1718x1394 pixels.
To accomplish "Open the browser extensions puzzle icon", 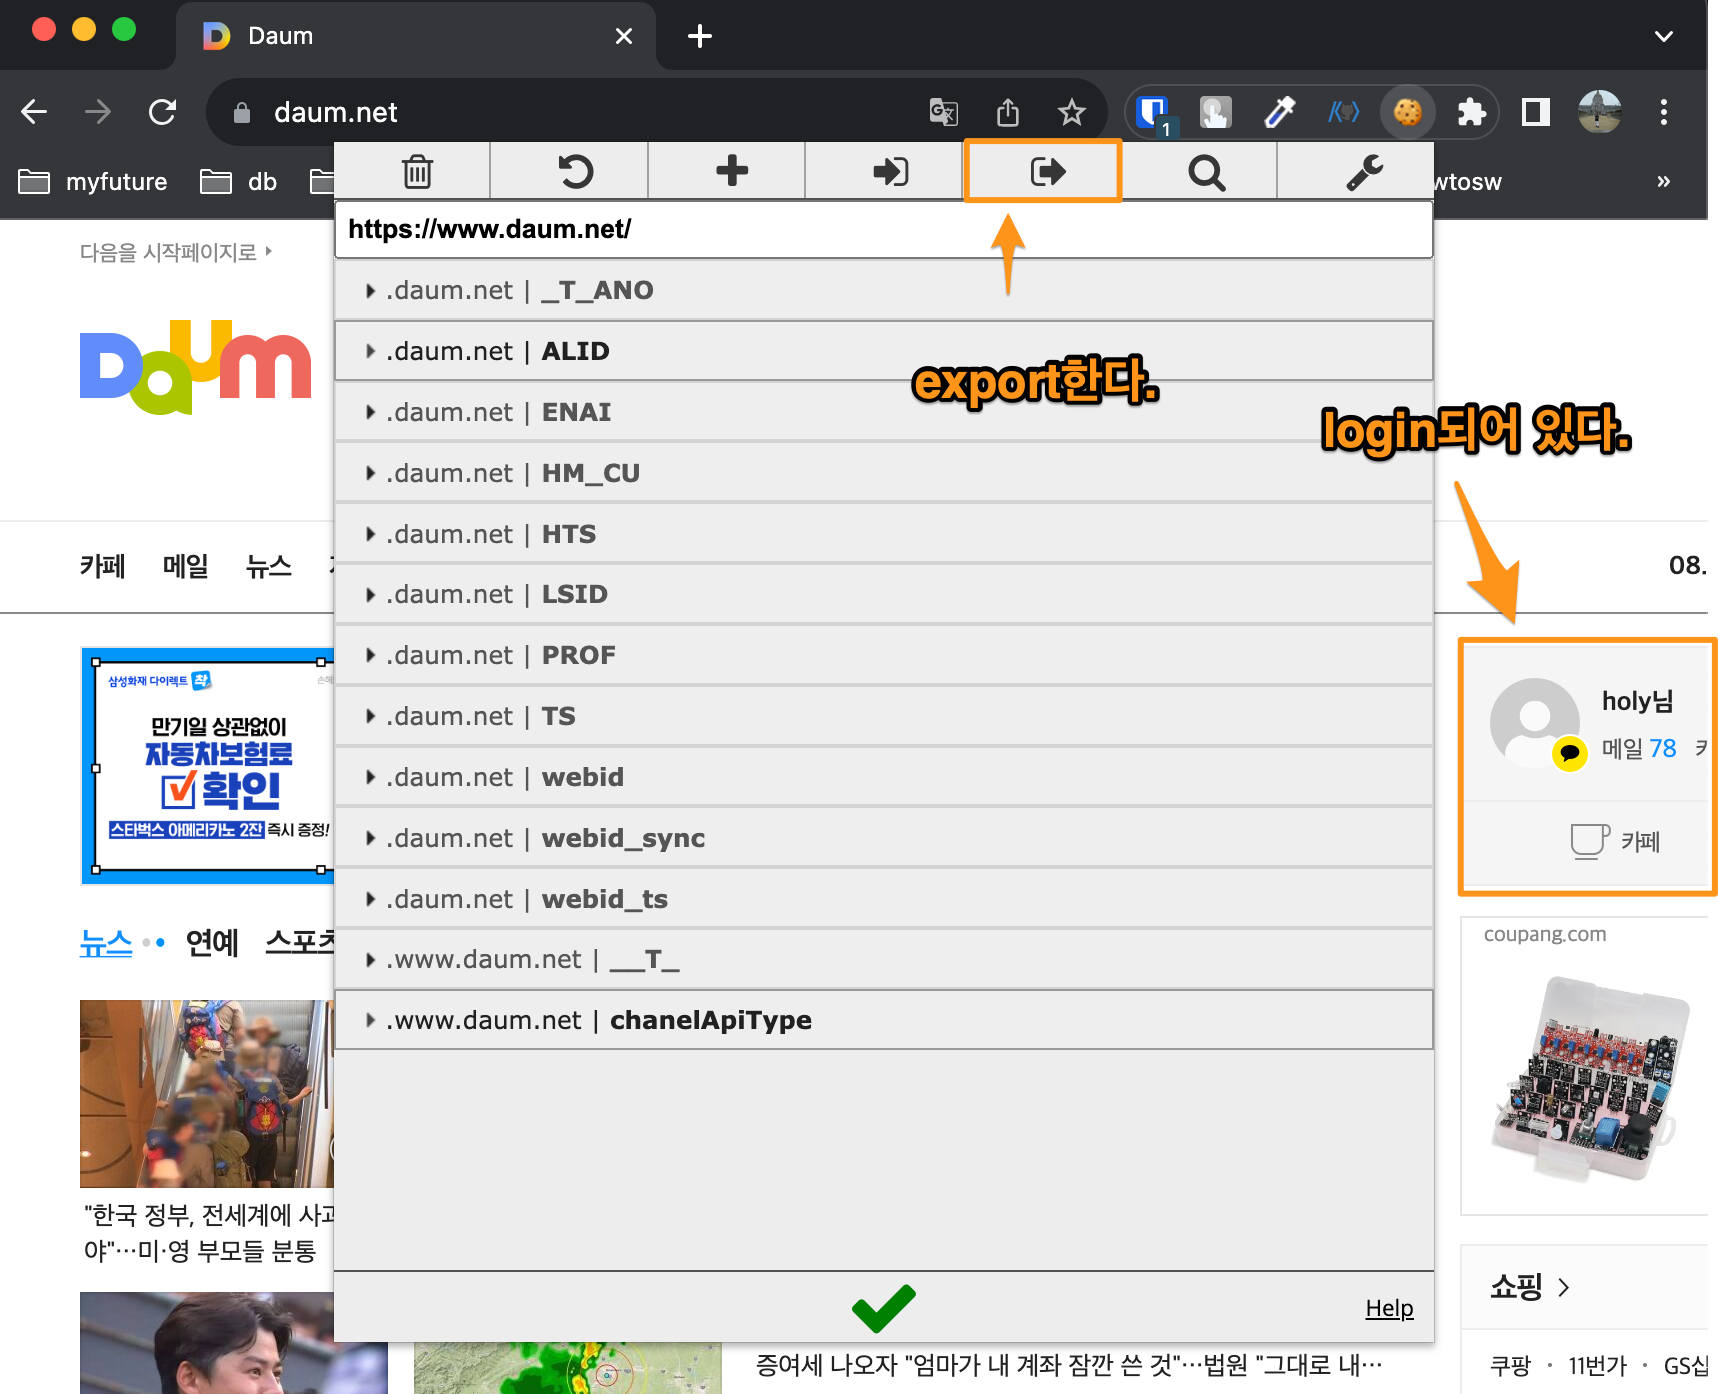I will tap(1471, 111).
